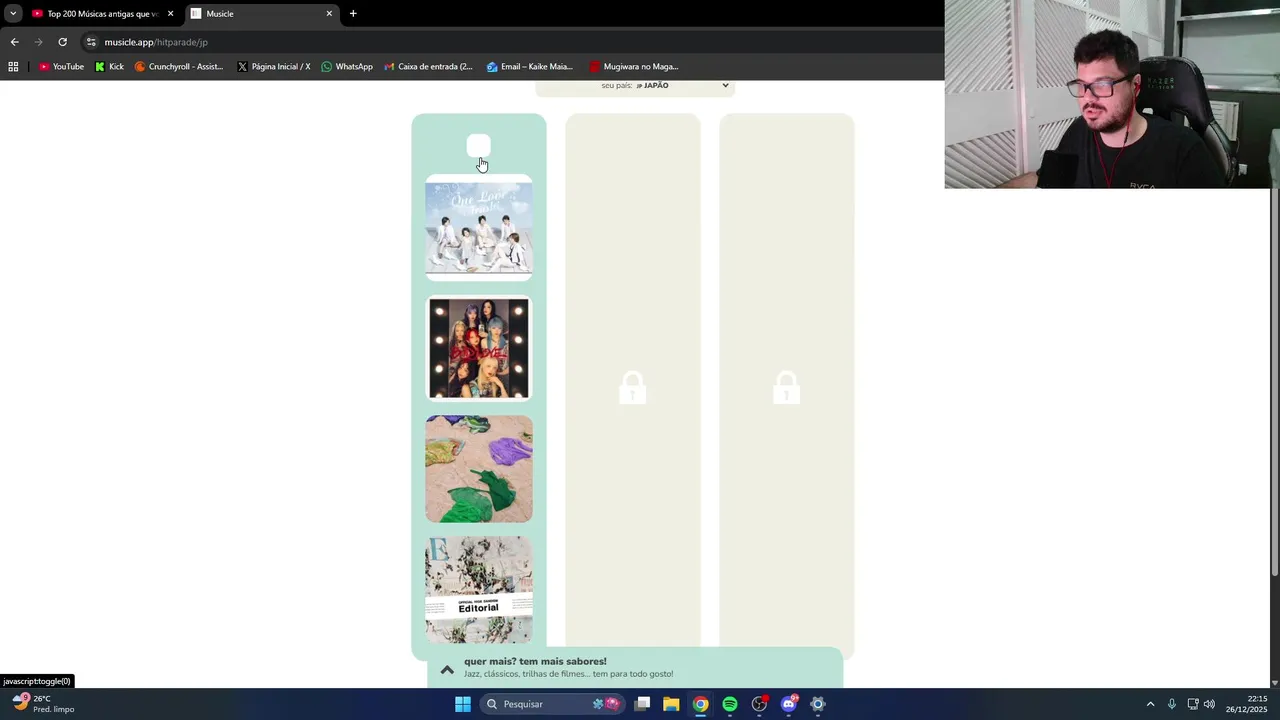Expand the 'quer mais? tem mais sabores!' banner
Image resolution: width=1280 pixels, height=720 pixels.
point(447,669)
